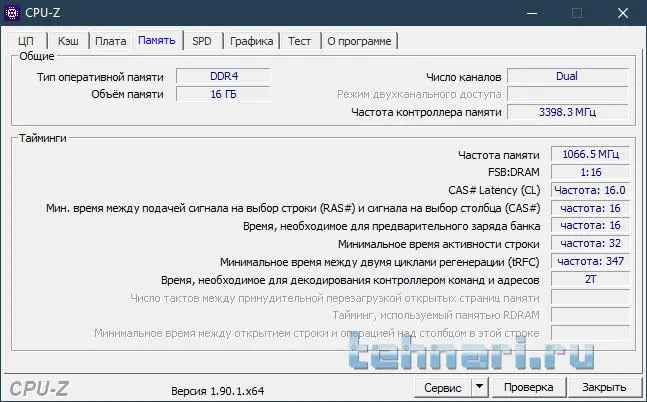Select the 3398.3 МГц controller frequency field
This screenshot has height=402, width=647.
(567, 112)
